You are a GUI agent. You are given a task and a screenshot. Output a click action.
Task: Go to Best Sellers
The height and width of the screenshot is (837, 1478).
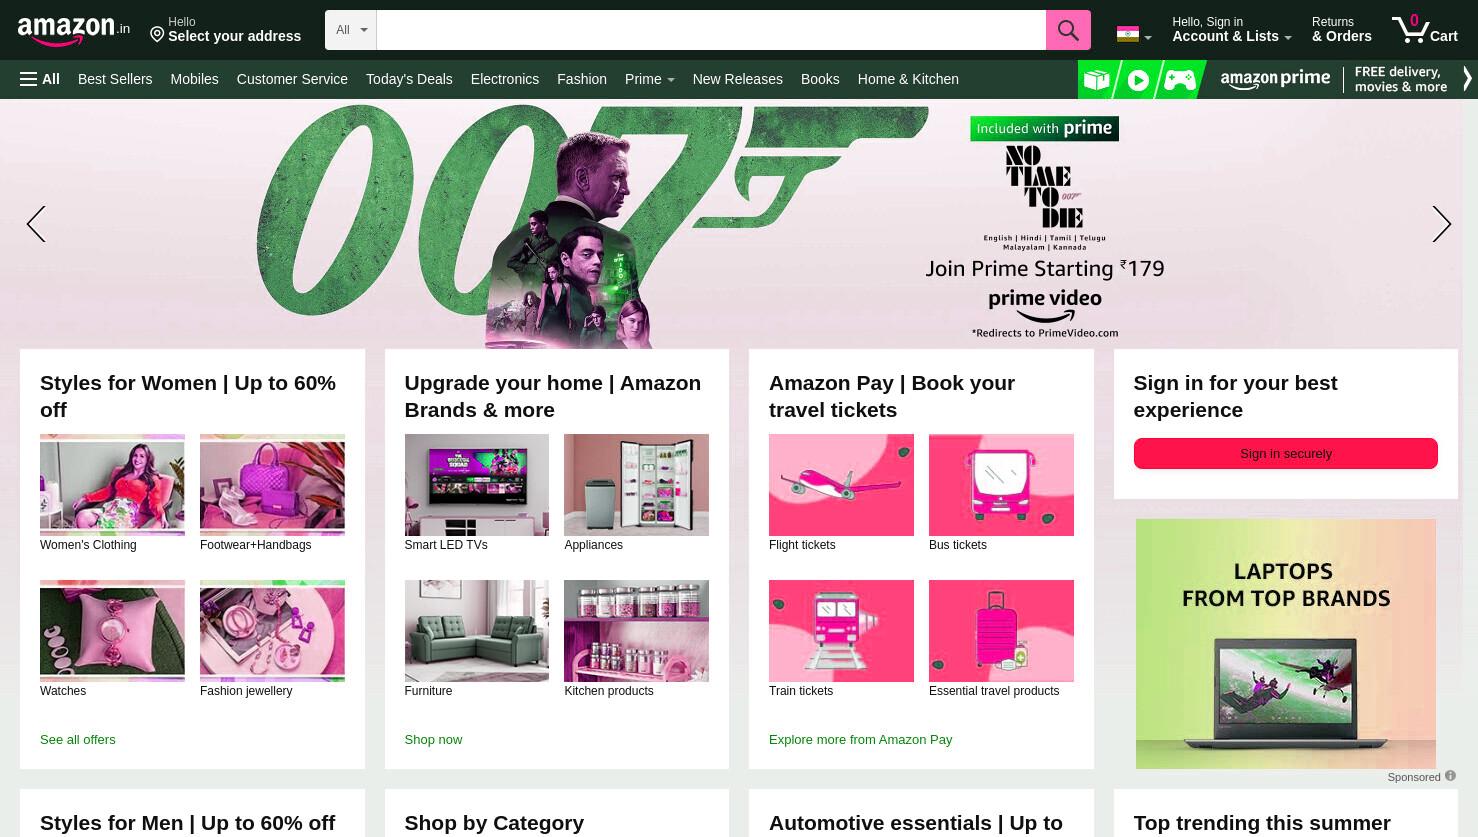click(x=115, y=79)
